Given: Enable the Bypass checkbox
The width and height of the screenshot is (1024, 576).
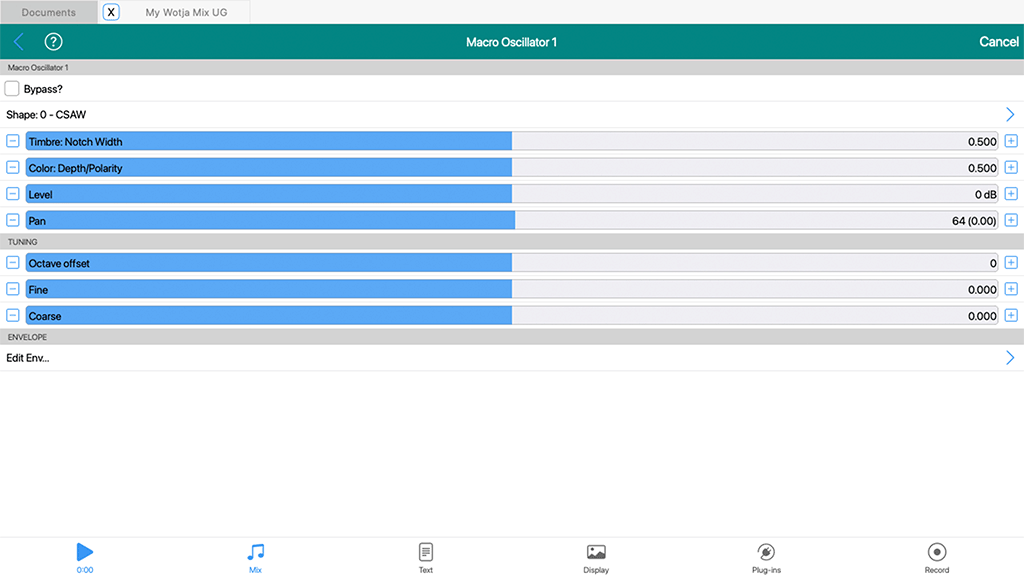Looking at the screenshot, I should coord(13,89).
